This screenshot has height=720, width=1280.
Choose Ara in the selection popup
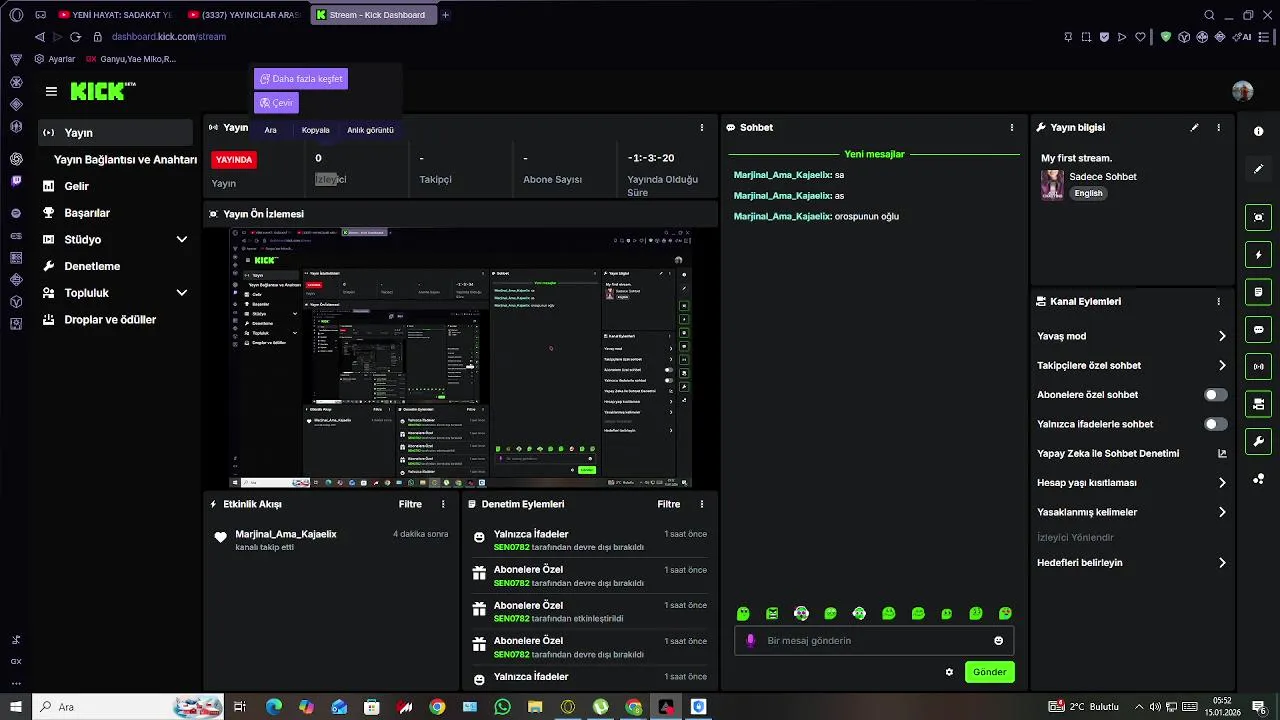click(x=270, y=130)
